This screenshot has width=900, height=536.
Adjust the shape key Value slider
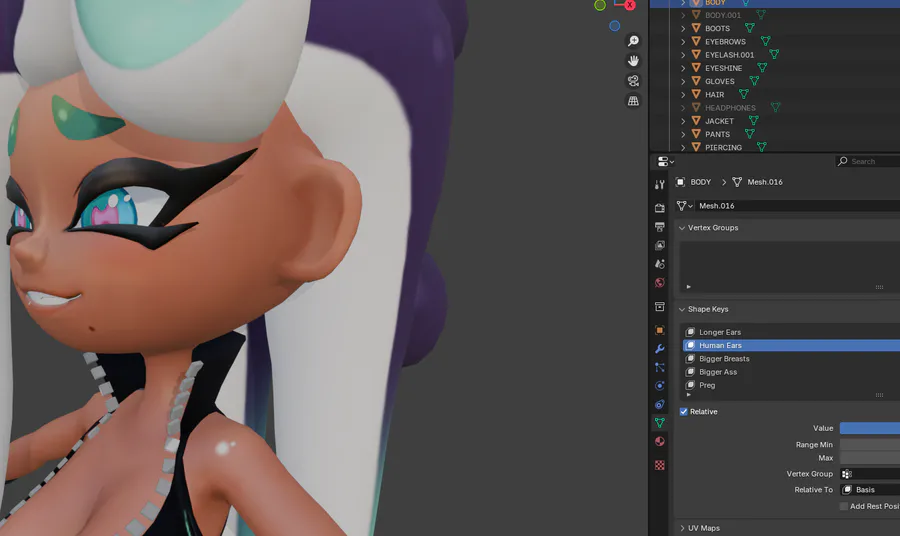tap(870, 428)
